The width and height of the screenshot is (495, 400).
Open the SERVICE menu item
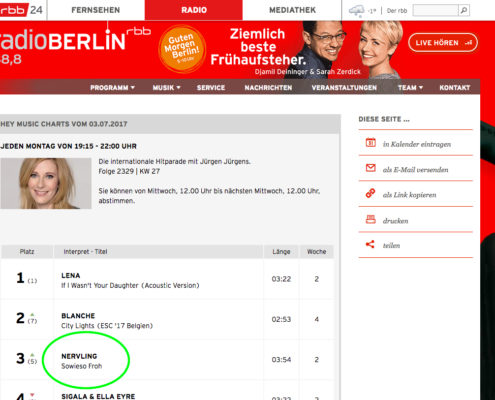(211, 88)
